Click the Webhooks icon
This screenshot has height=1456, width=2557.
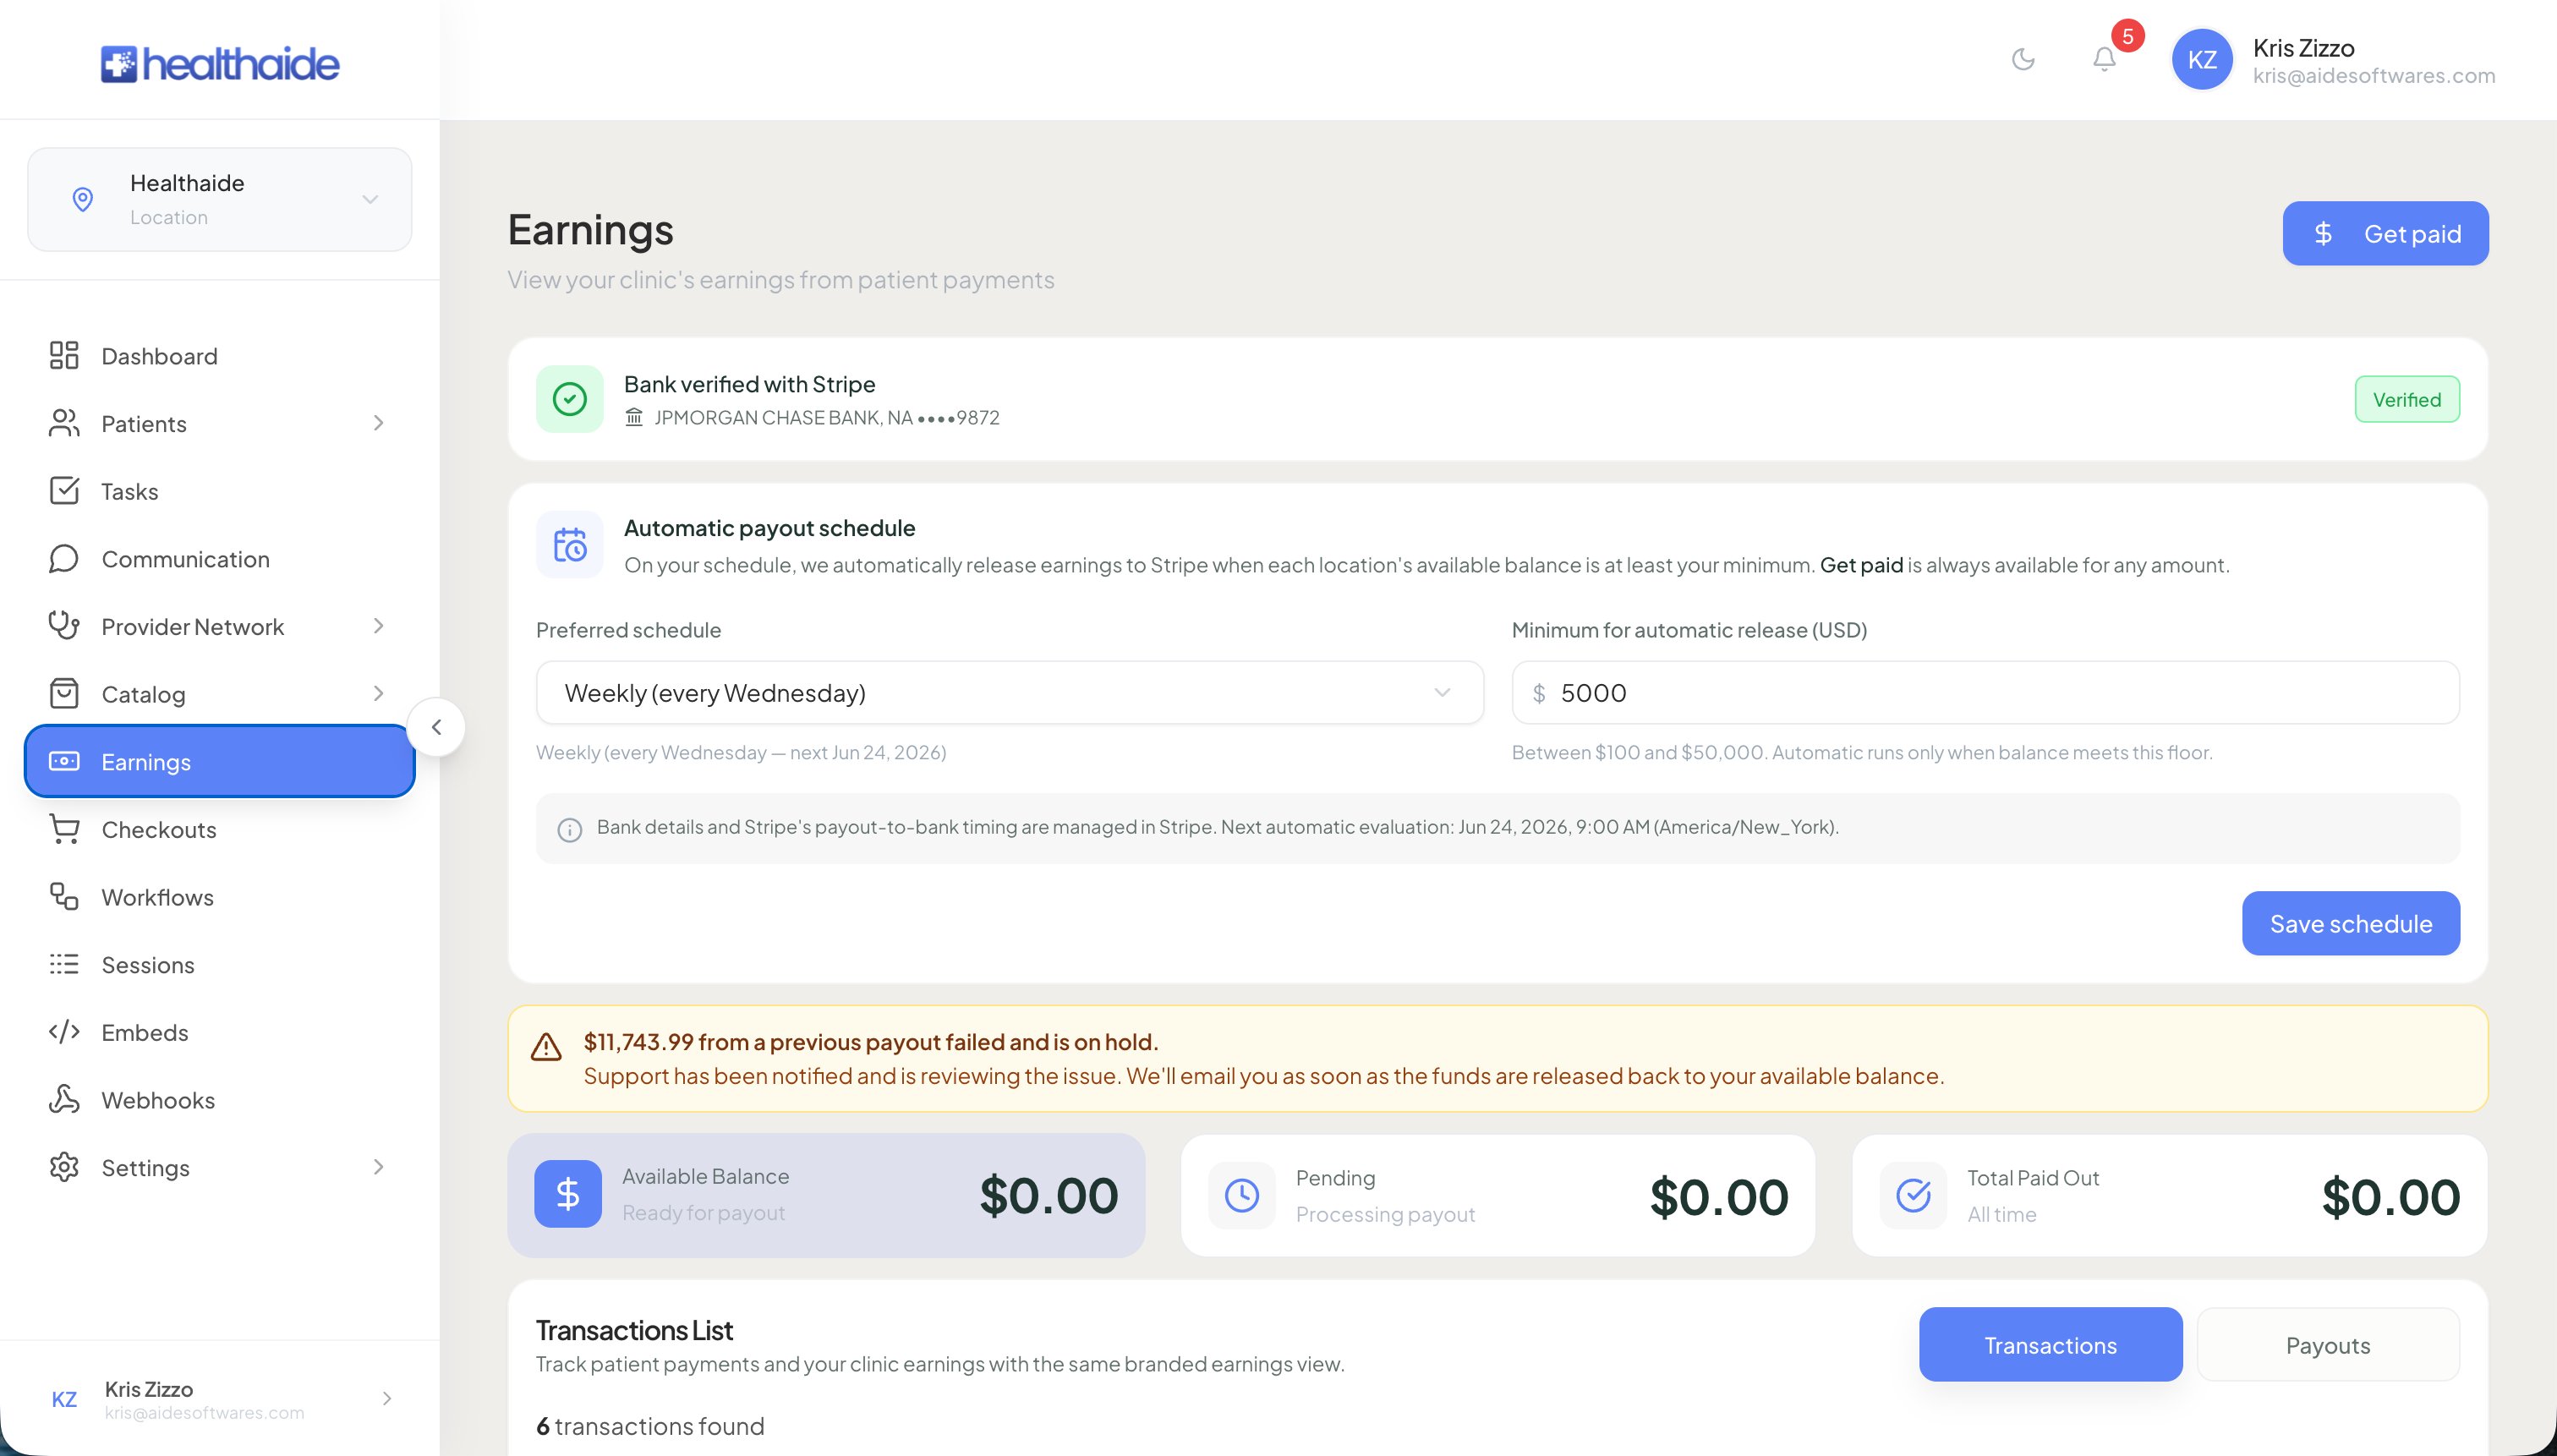[64, 1099]
